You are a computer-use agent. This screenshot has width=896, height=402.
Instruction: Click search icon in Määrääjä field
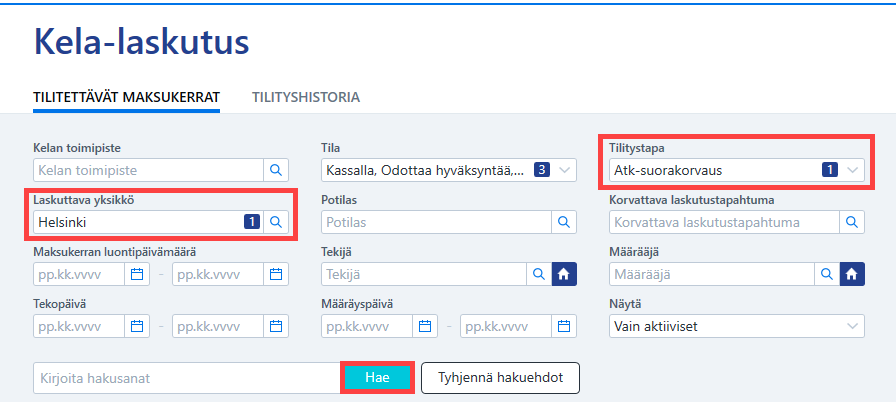coord(827,274)
